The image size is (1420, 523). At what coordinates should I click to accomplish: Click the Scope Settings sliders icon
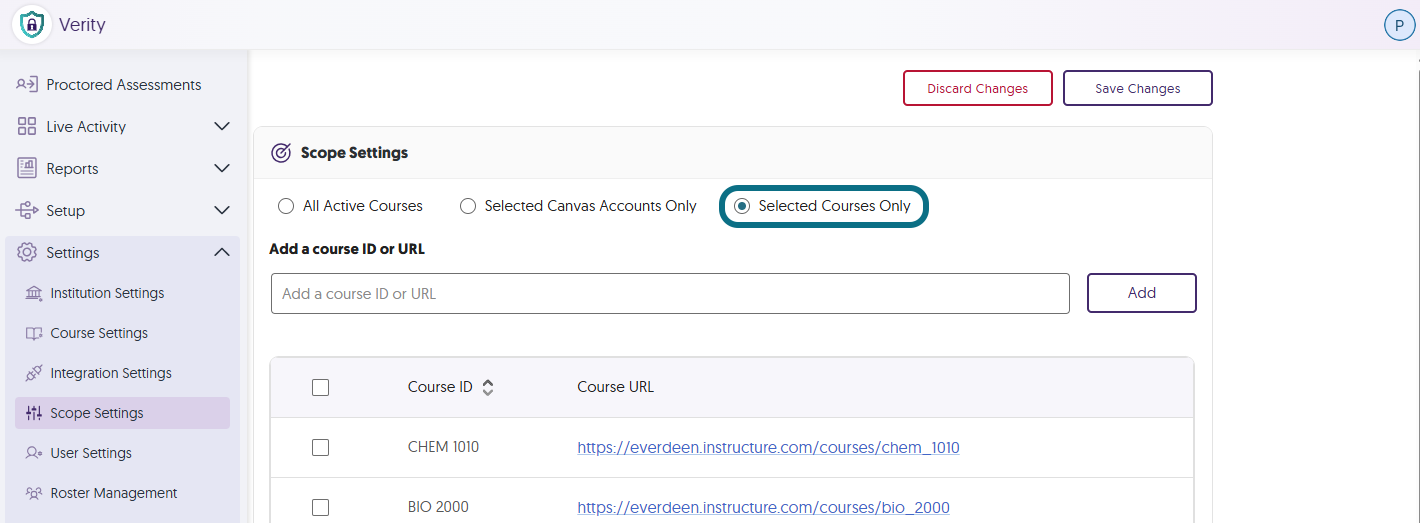point(34,413)
